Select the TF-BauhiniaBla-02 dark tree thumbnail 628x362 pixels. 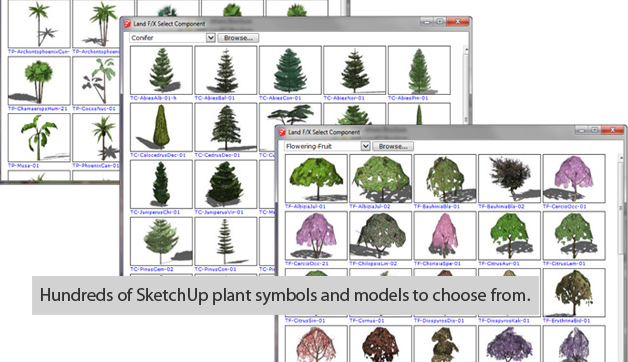pyautogui.click(x=509, y=179)
